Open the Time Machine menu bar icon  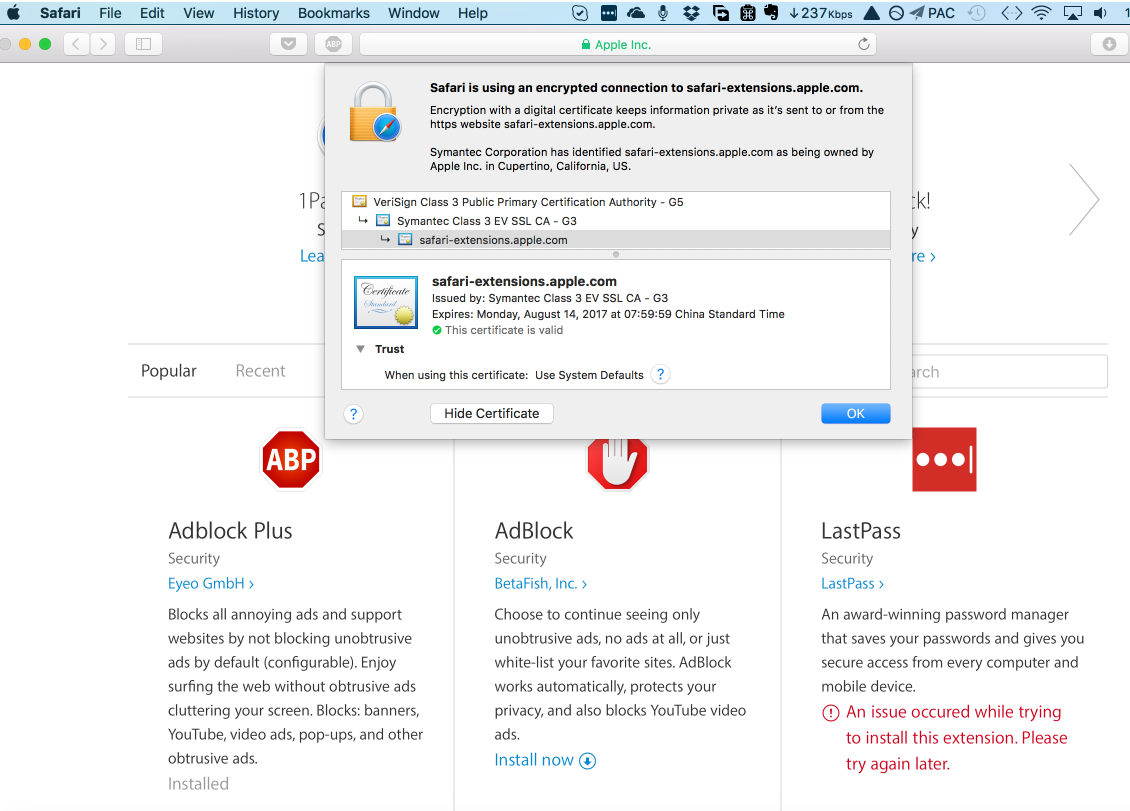[977, 13]
